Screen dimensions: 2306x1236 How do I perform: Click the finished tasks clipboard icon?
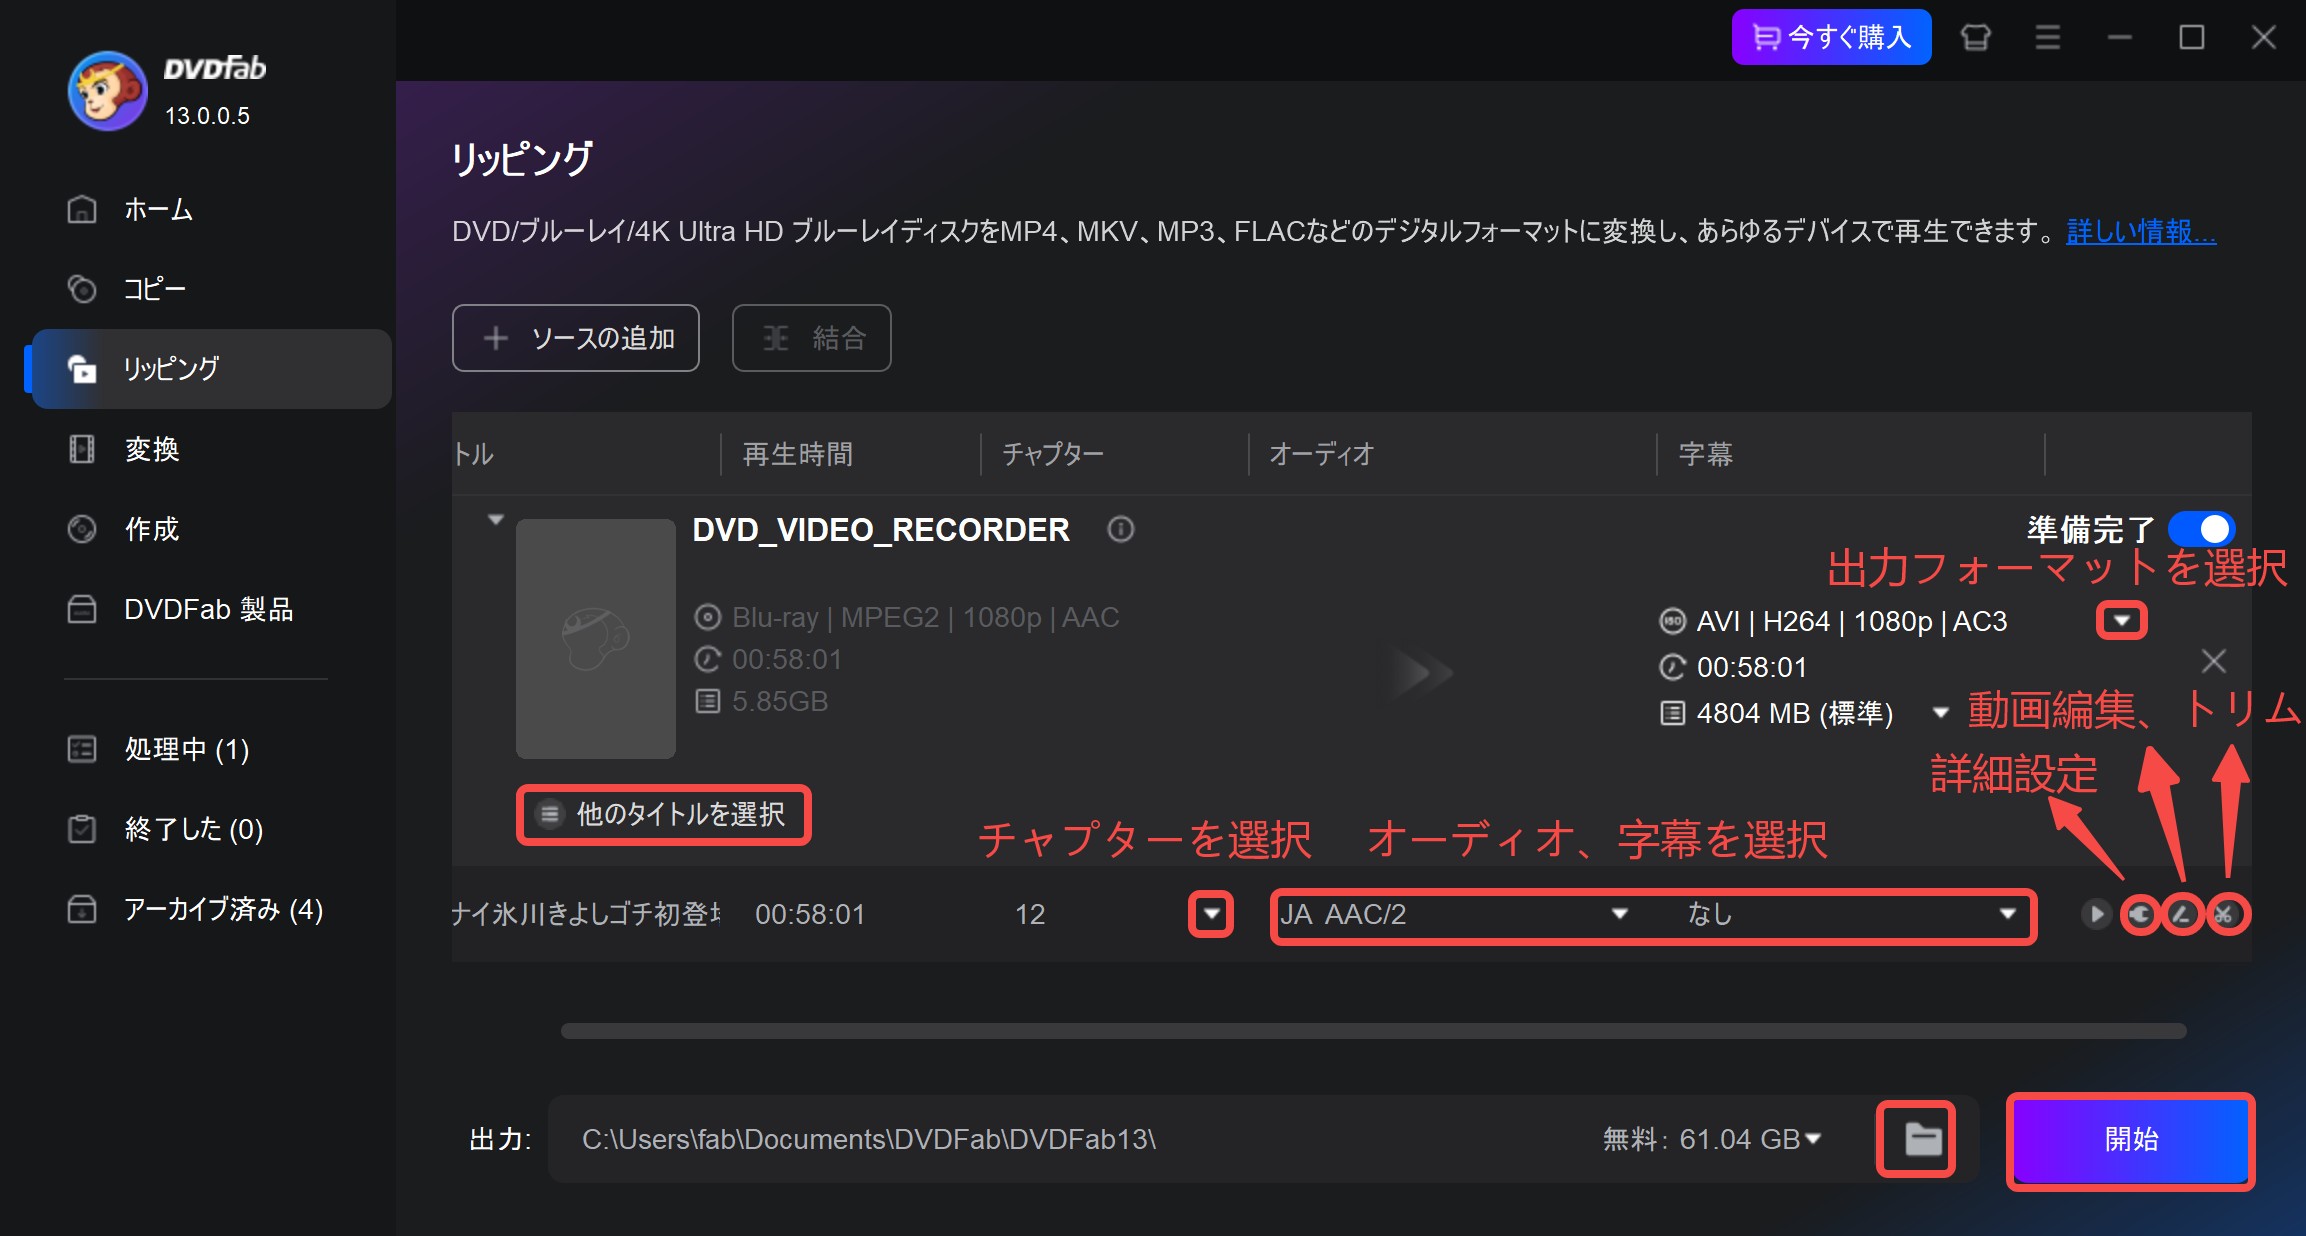coord(82,829)
